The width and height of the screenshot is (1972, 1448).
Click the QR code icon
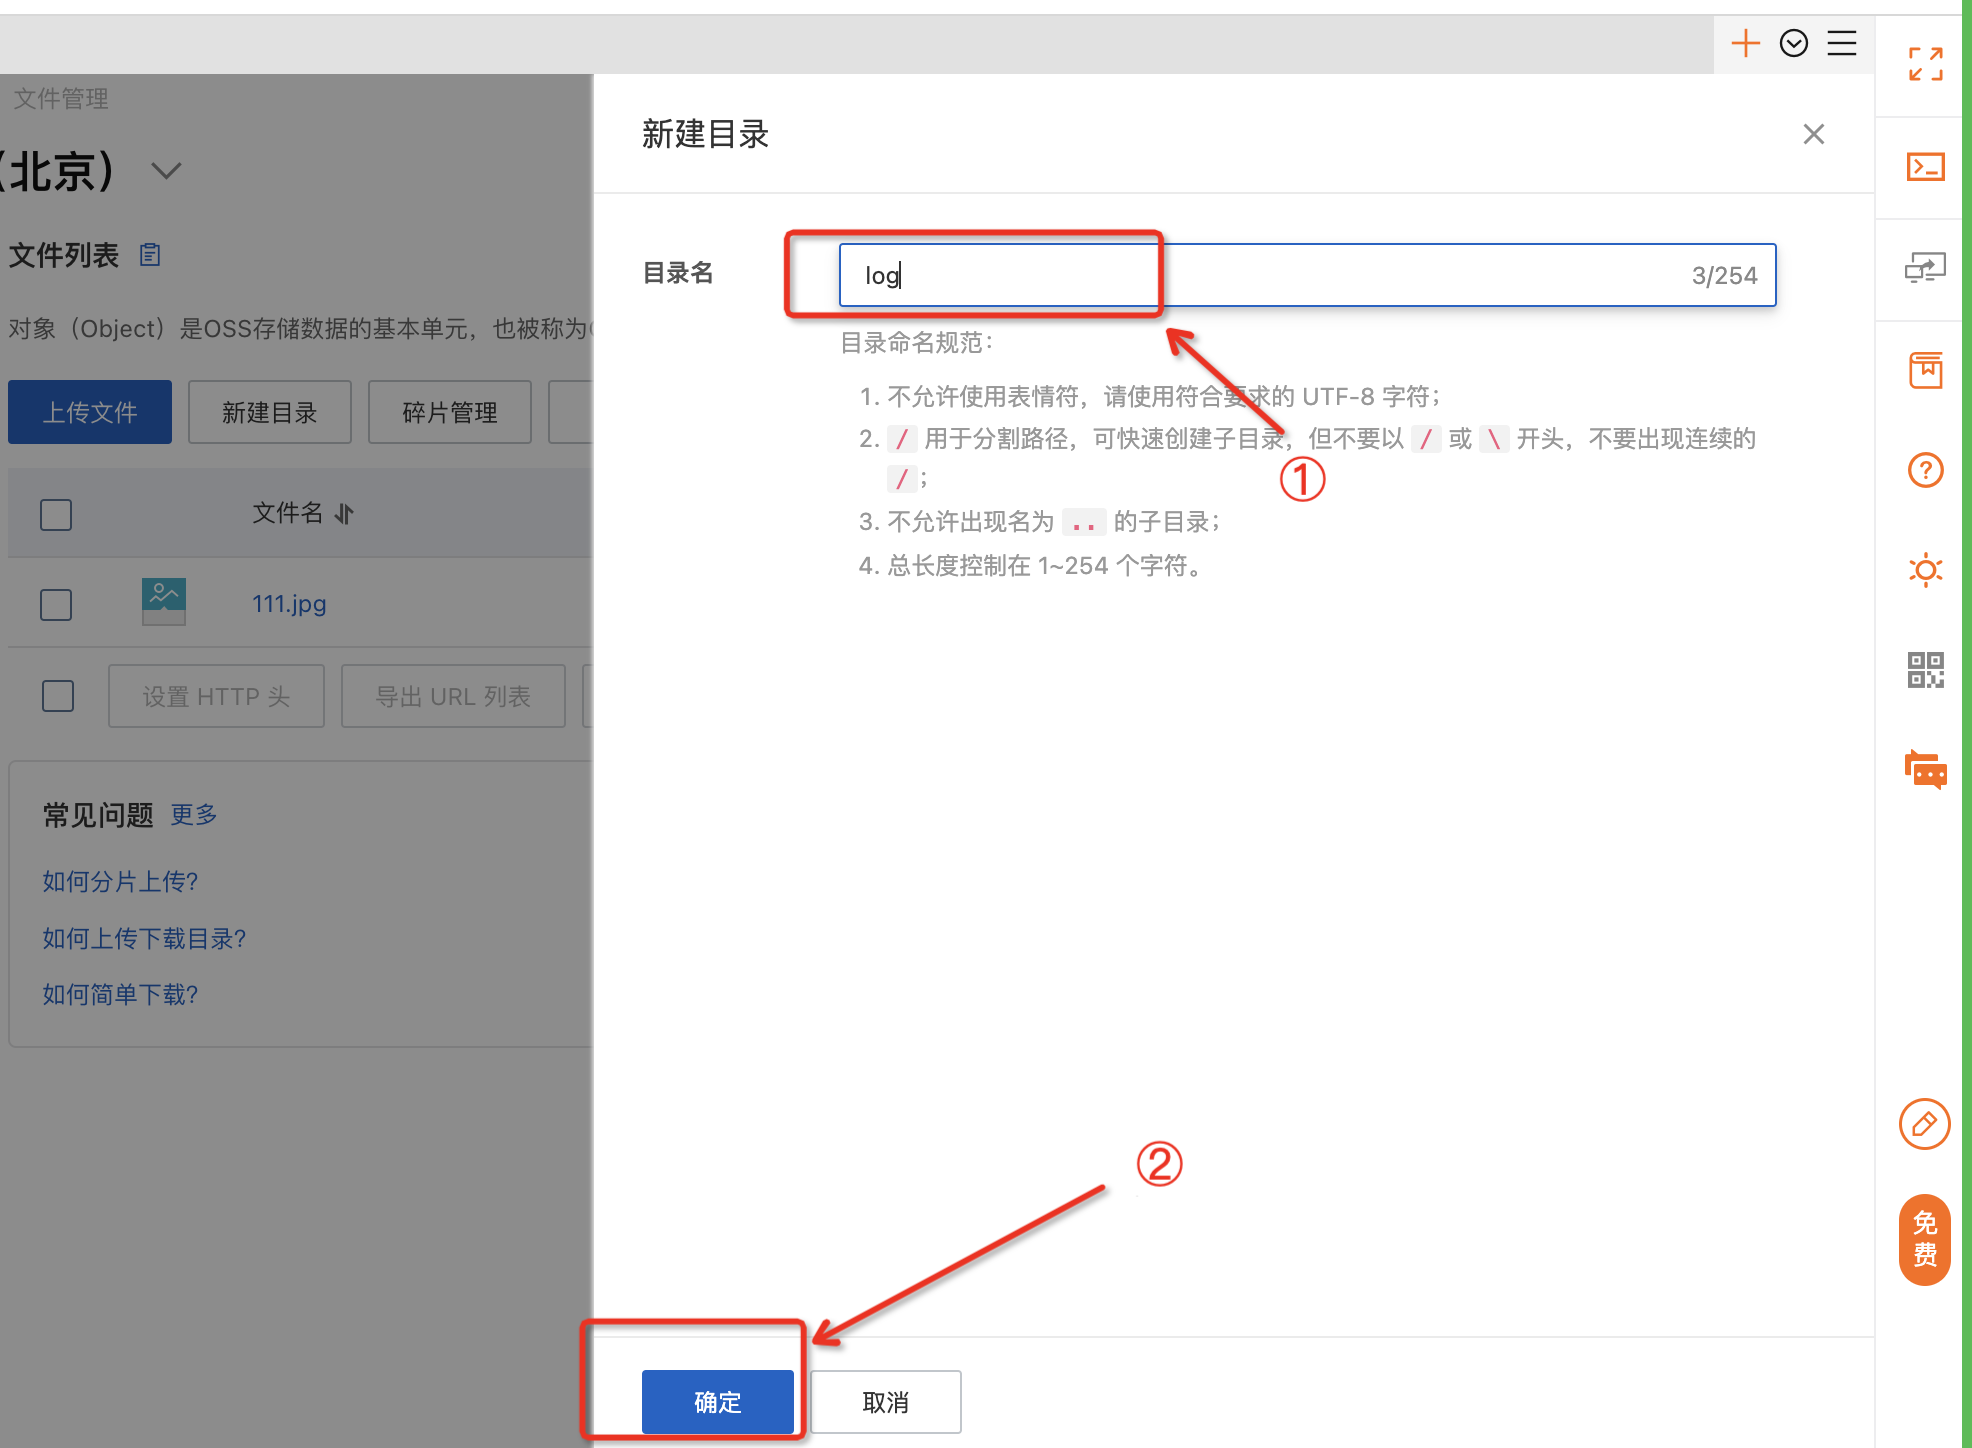(x=1925, y=670)
